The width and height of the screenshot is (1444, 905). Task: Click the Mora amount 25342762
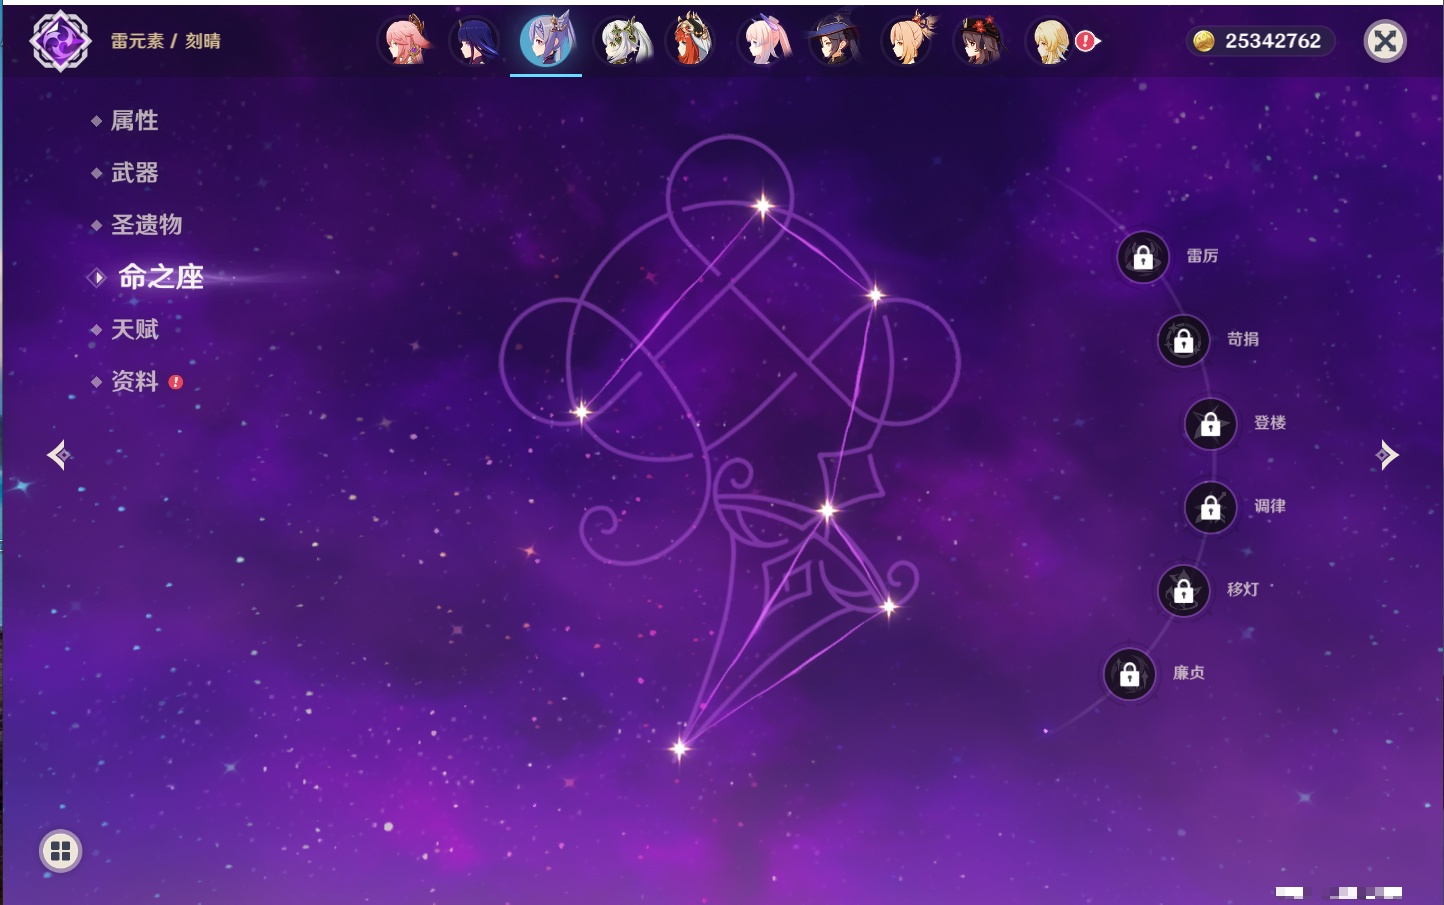point(1273,41)
